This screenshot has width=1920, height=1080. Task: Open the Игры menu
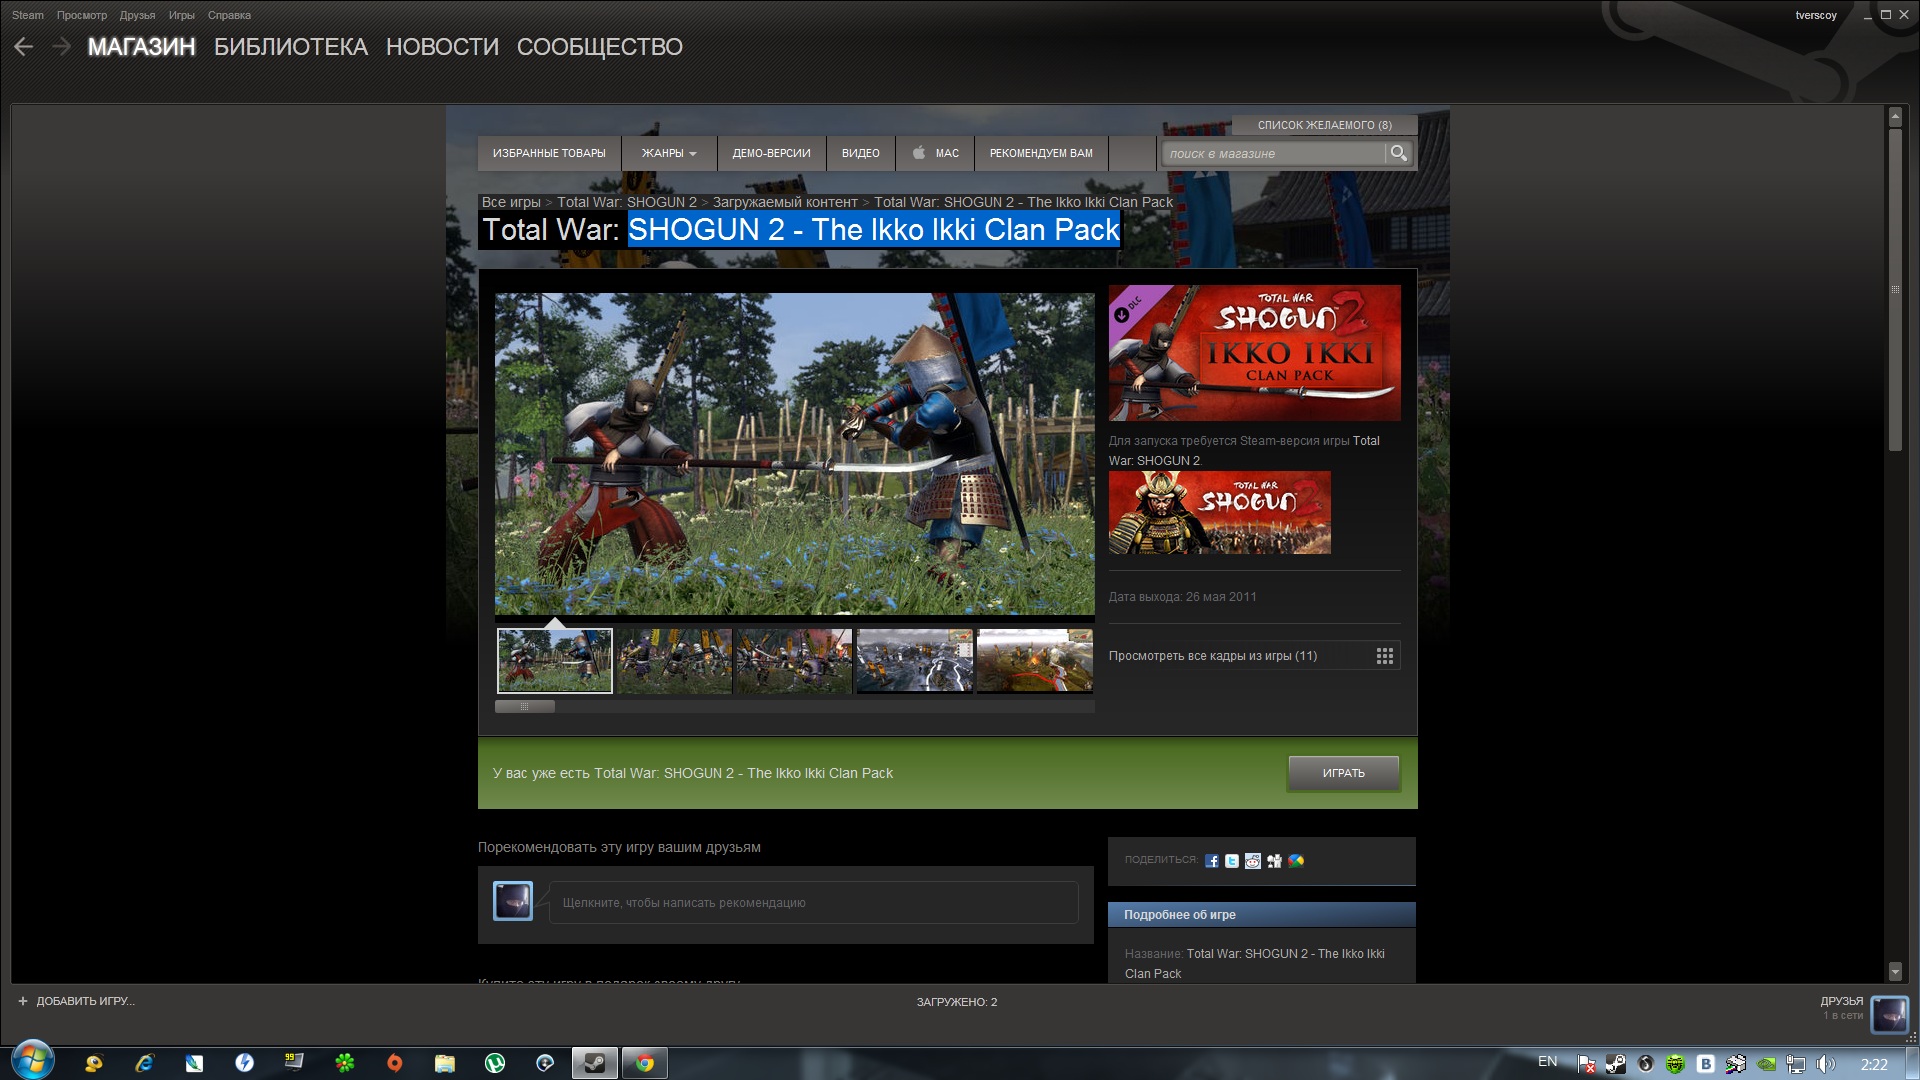pyautogui.click(x=182, y=15)
